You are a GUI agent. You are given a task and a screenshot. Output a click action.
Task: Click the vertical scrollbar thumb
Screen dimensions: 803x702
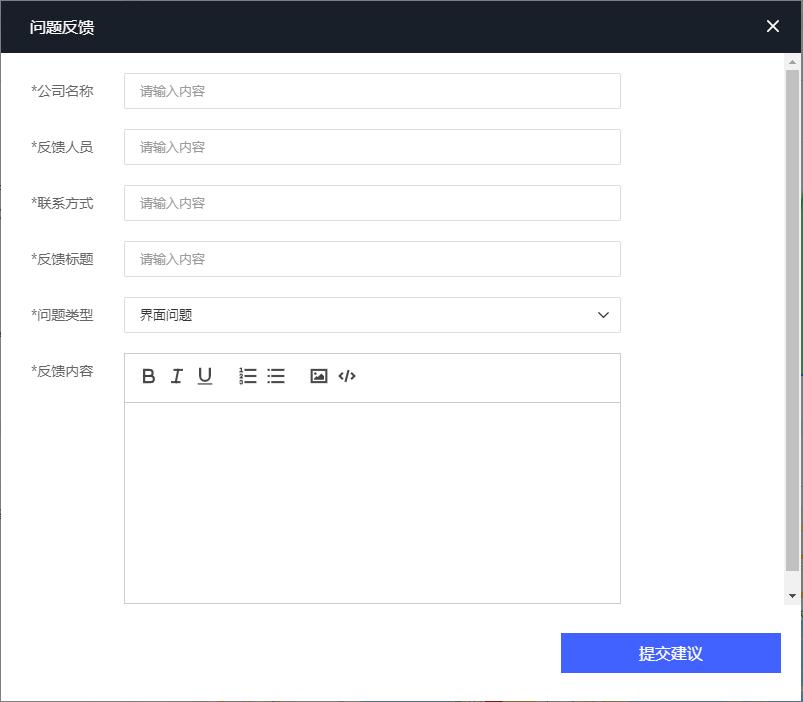point(793,320)
